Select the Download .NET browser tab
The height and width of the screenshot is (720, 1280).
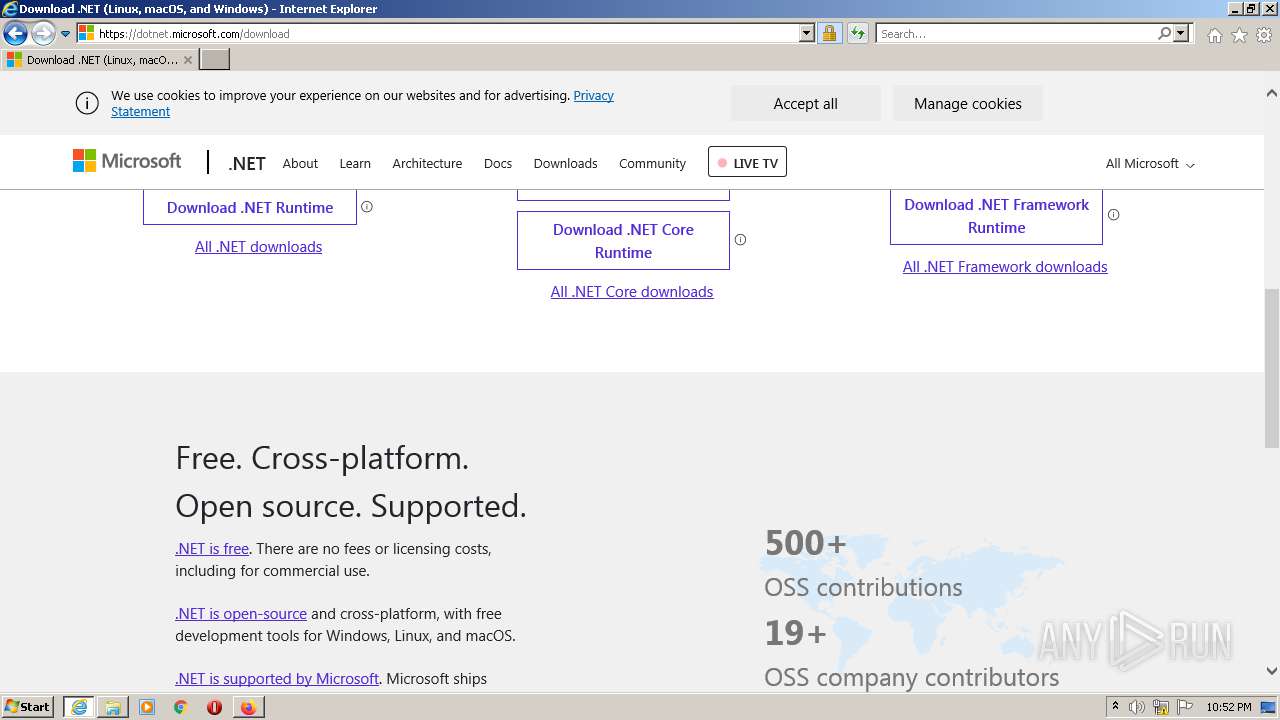(x=99, y=59)
